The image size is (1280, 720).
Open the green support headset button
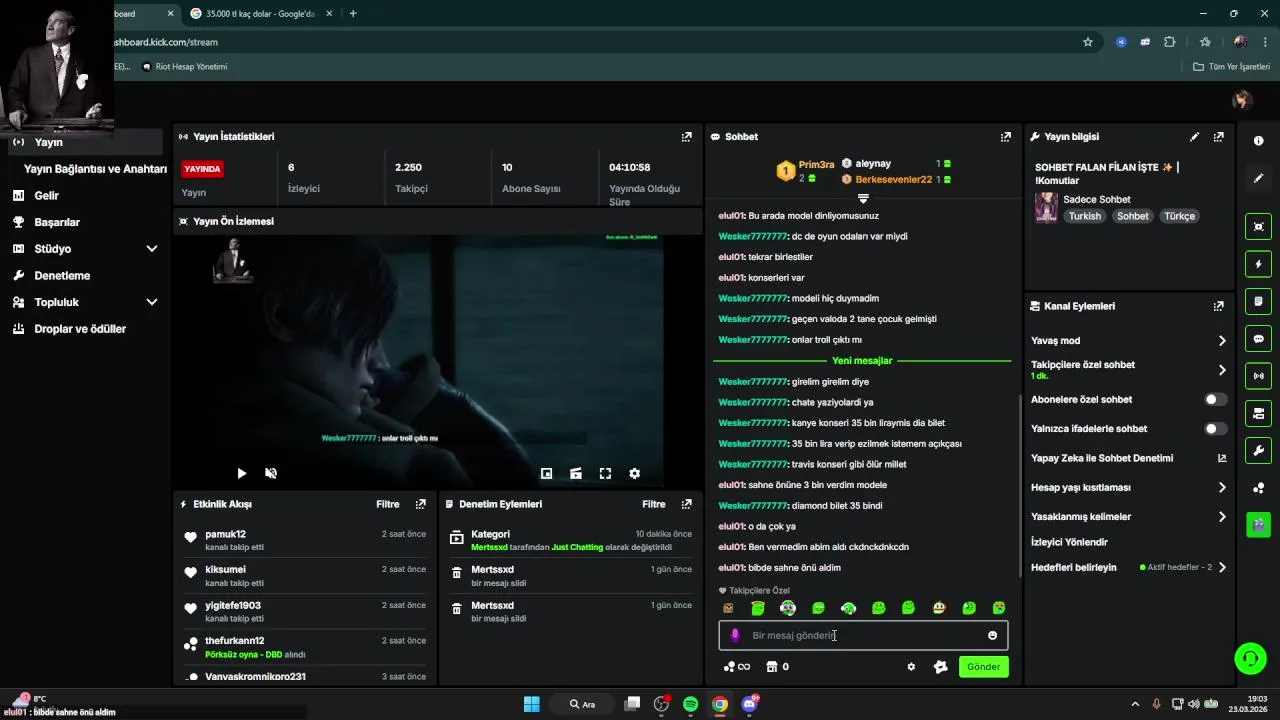(x=1251, y=658)
